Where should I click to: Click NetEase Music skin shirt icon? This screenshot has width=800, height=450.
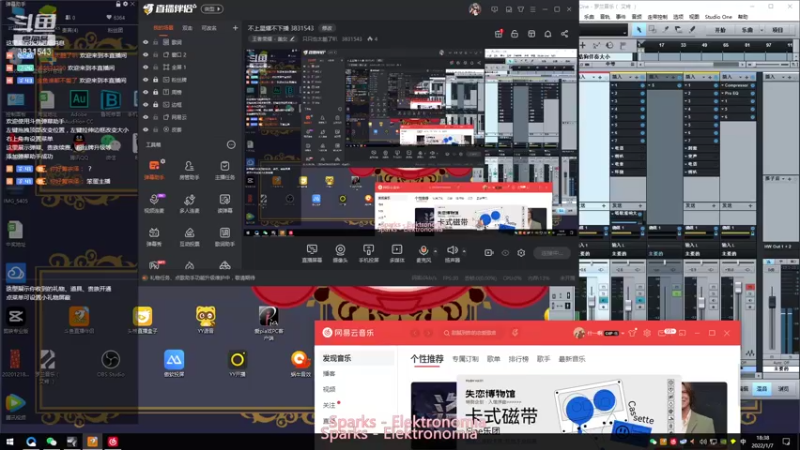(633, 333)
